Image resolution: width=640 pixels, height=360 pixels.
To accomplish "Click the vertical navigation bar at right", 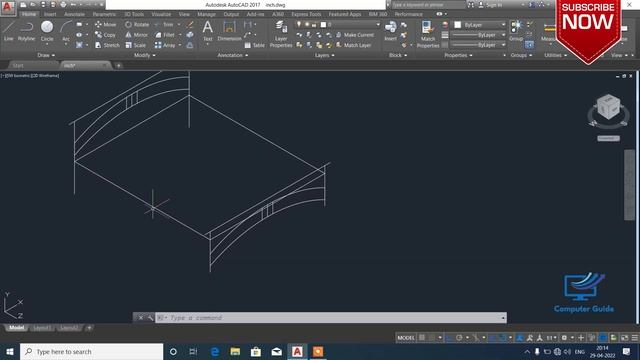I will coord(629,185).
